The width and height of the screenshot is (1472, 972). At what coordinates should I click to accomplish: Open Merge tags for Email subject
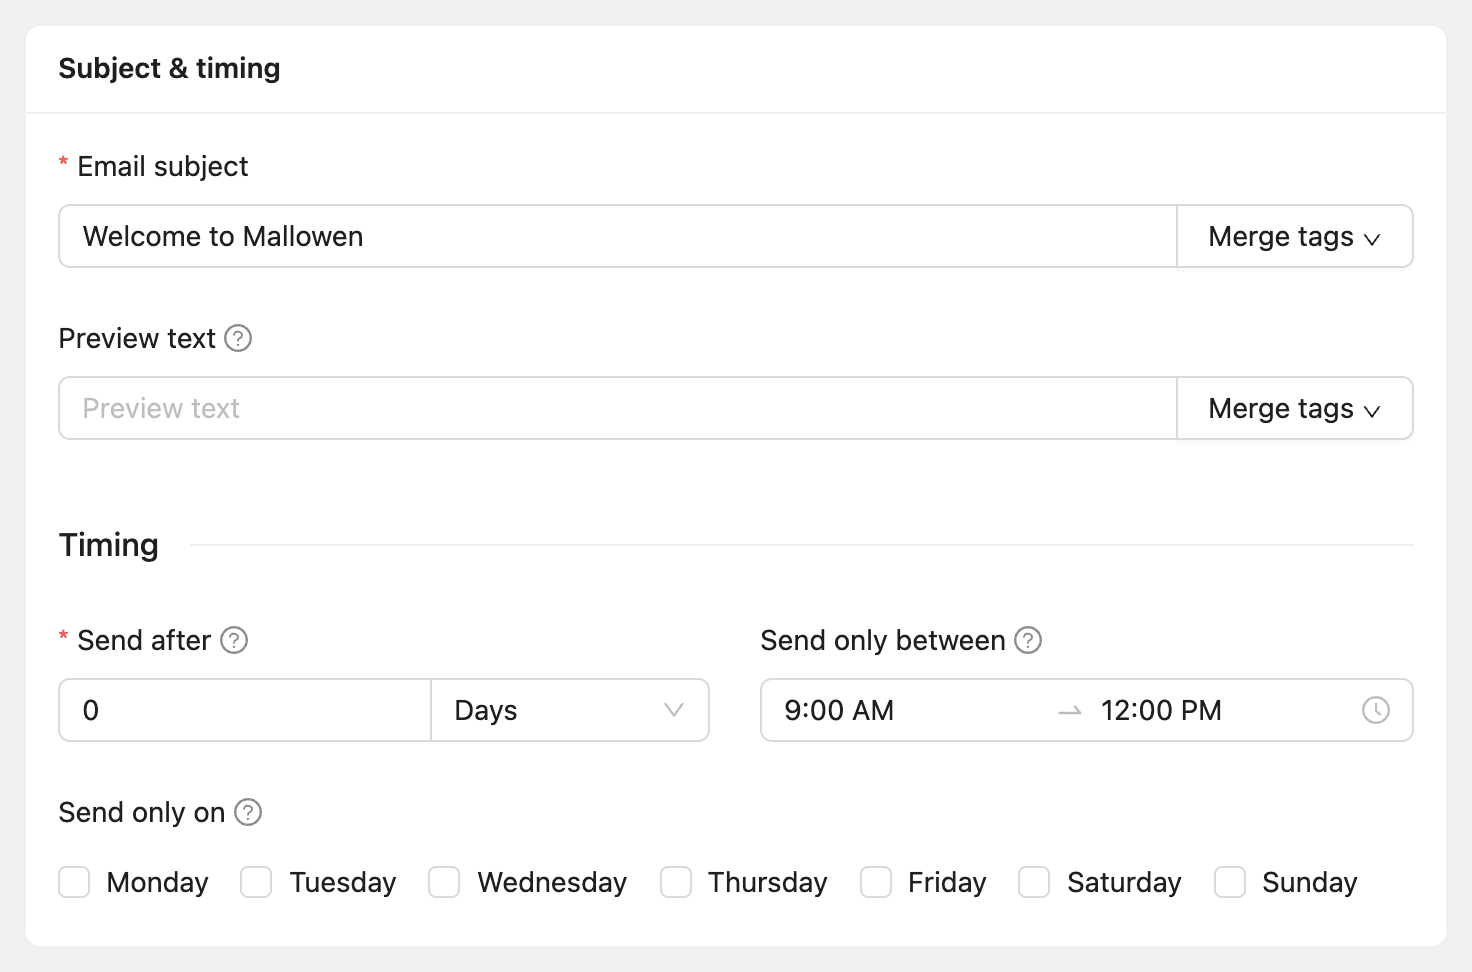[x=1295, y=236]
